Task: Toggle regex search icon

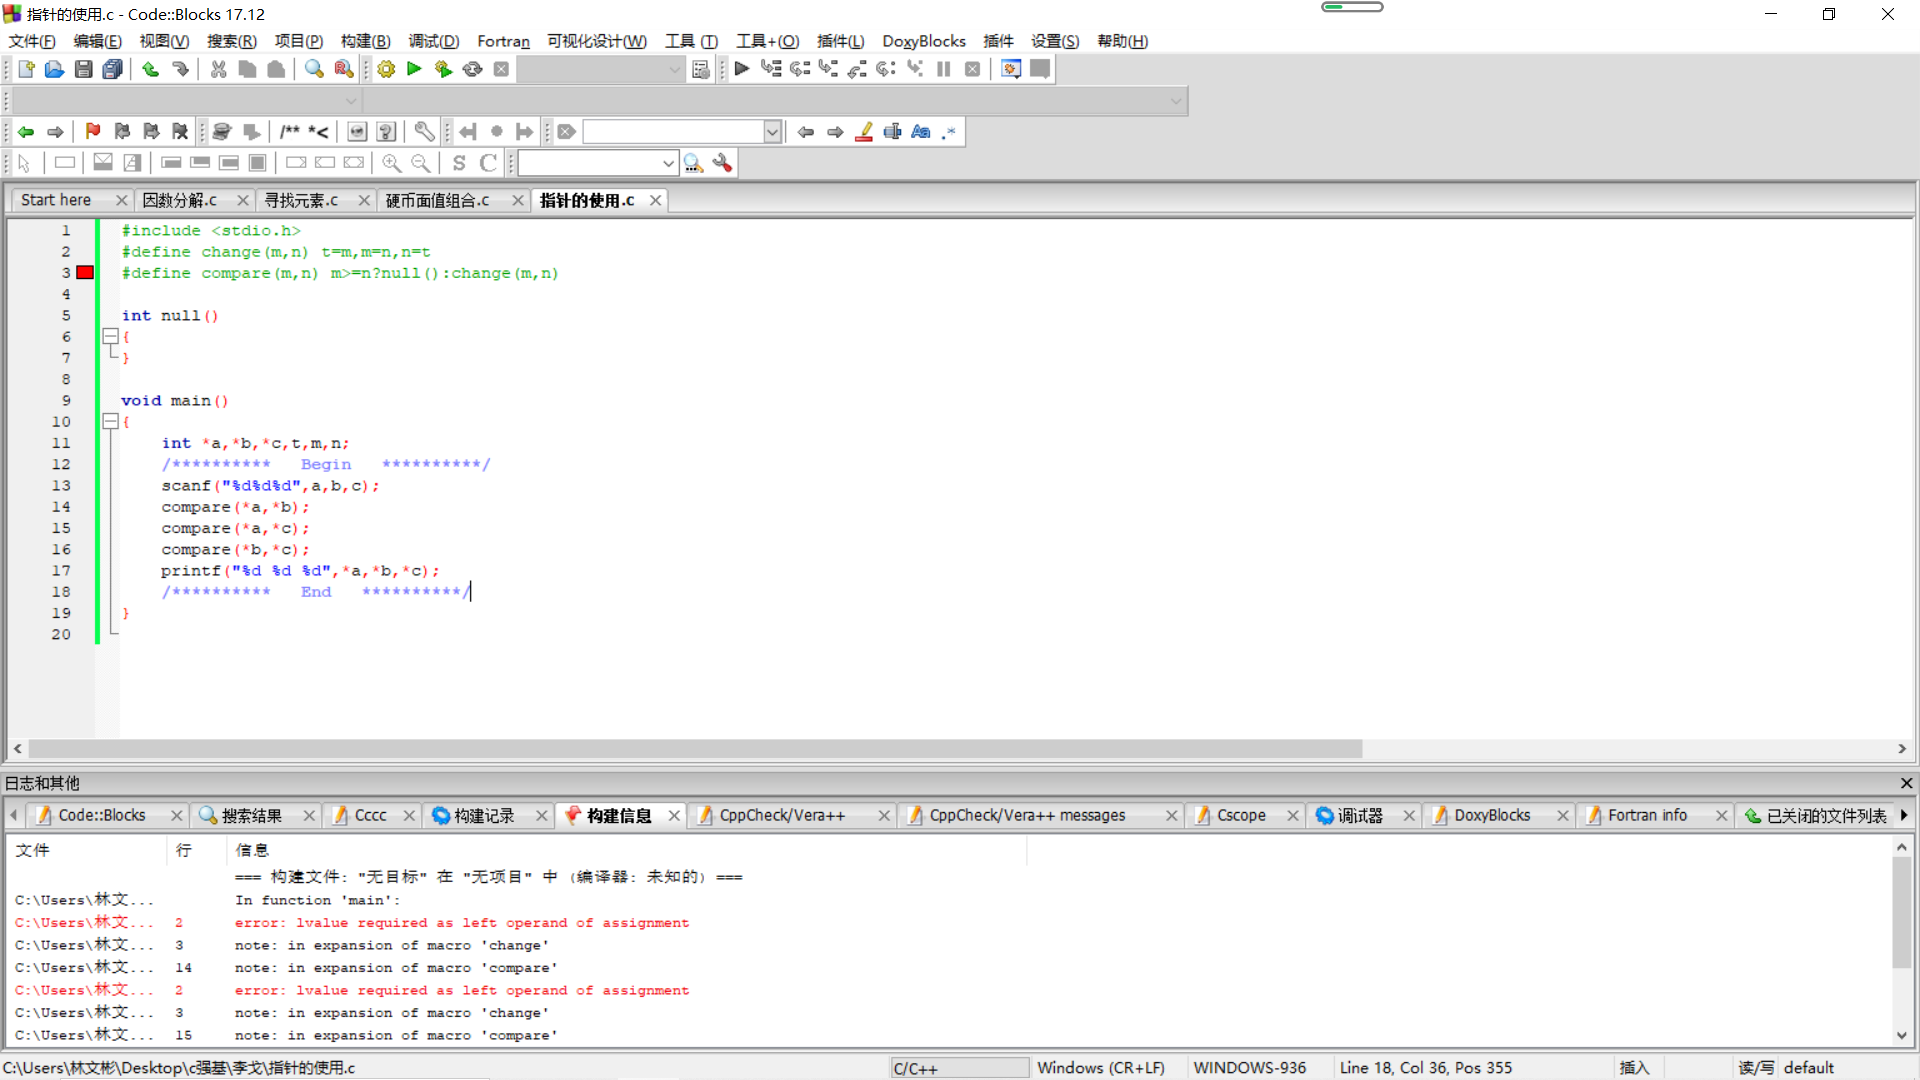Action: coord(949,131)
